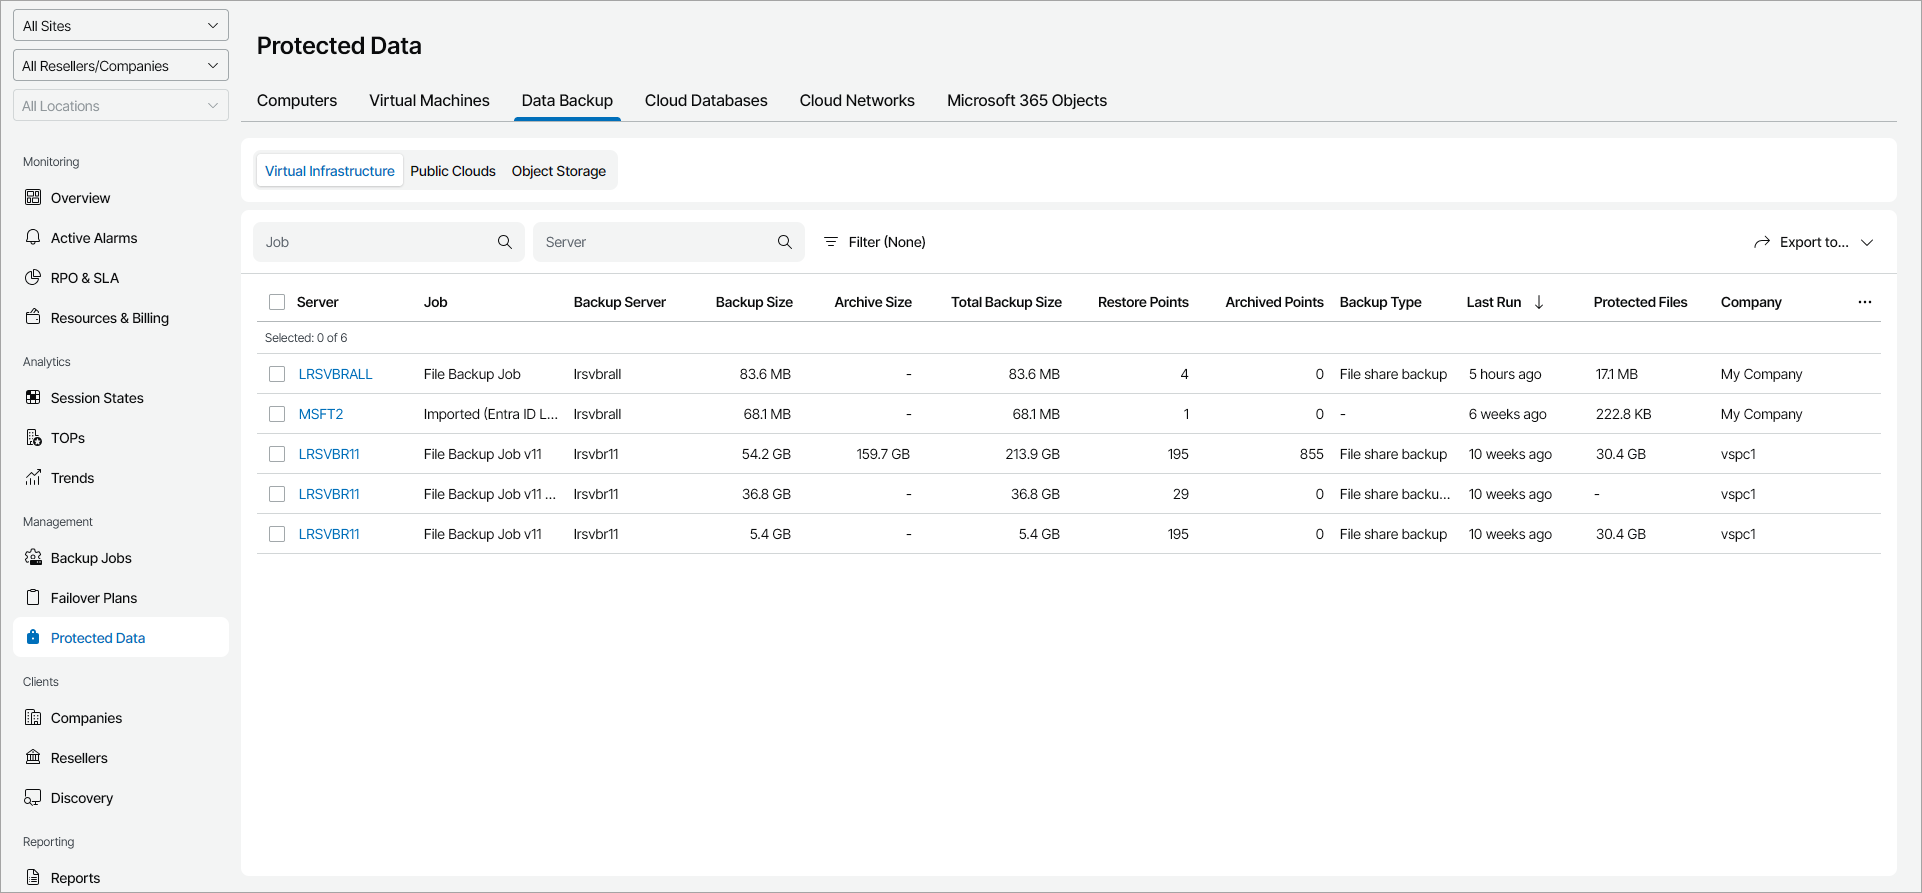The width and height of the screenshot is (1922, 893).
Task: Open the LRSVBRALL server link
Action: point(335,374)
